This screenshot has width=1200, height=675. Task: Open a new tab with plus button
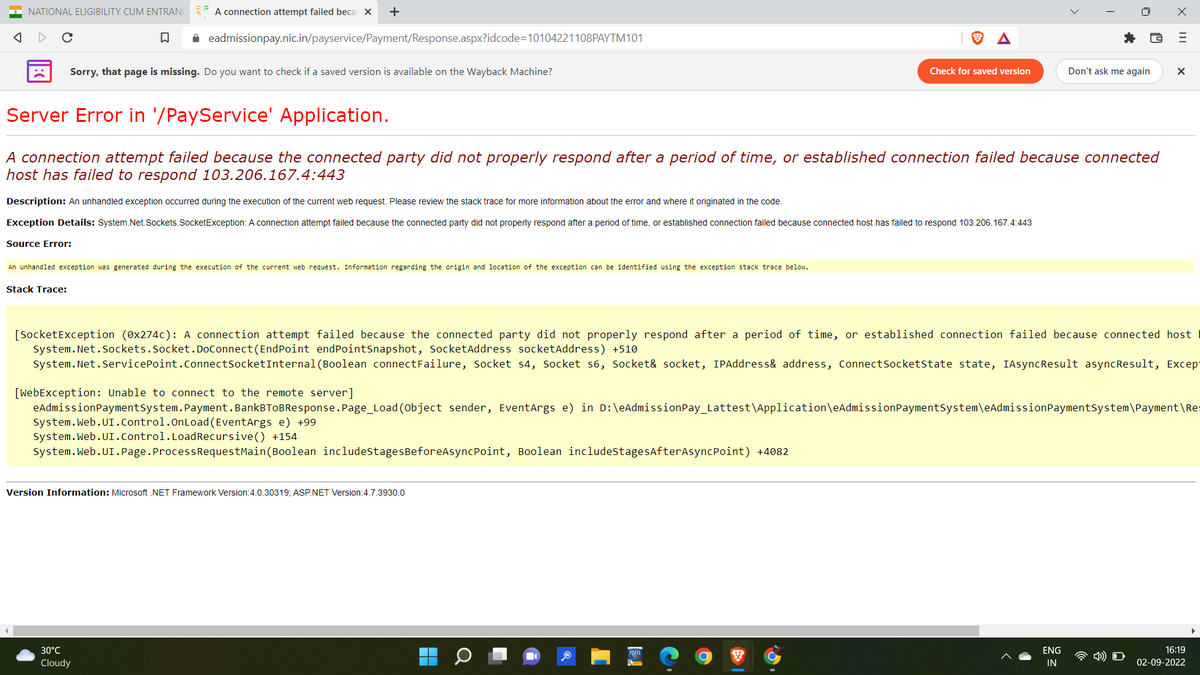[395, 12]
